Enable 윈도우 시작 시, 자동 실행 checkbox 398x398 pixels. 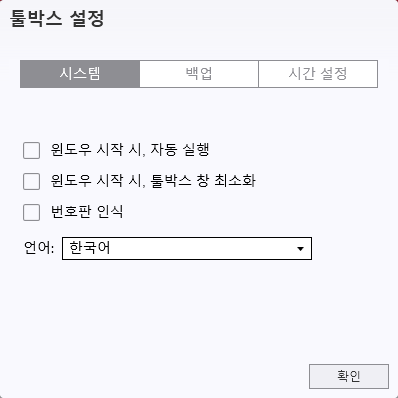pos(31,150)
